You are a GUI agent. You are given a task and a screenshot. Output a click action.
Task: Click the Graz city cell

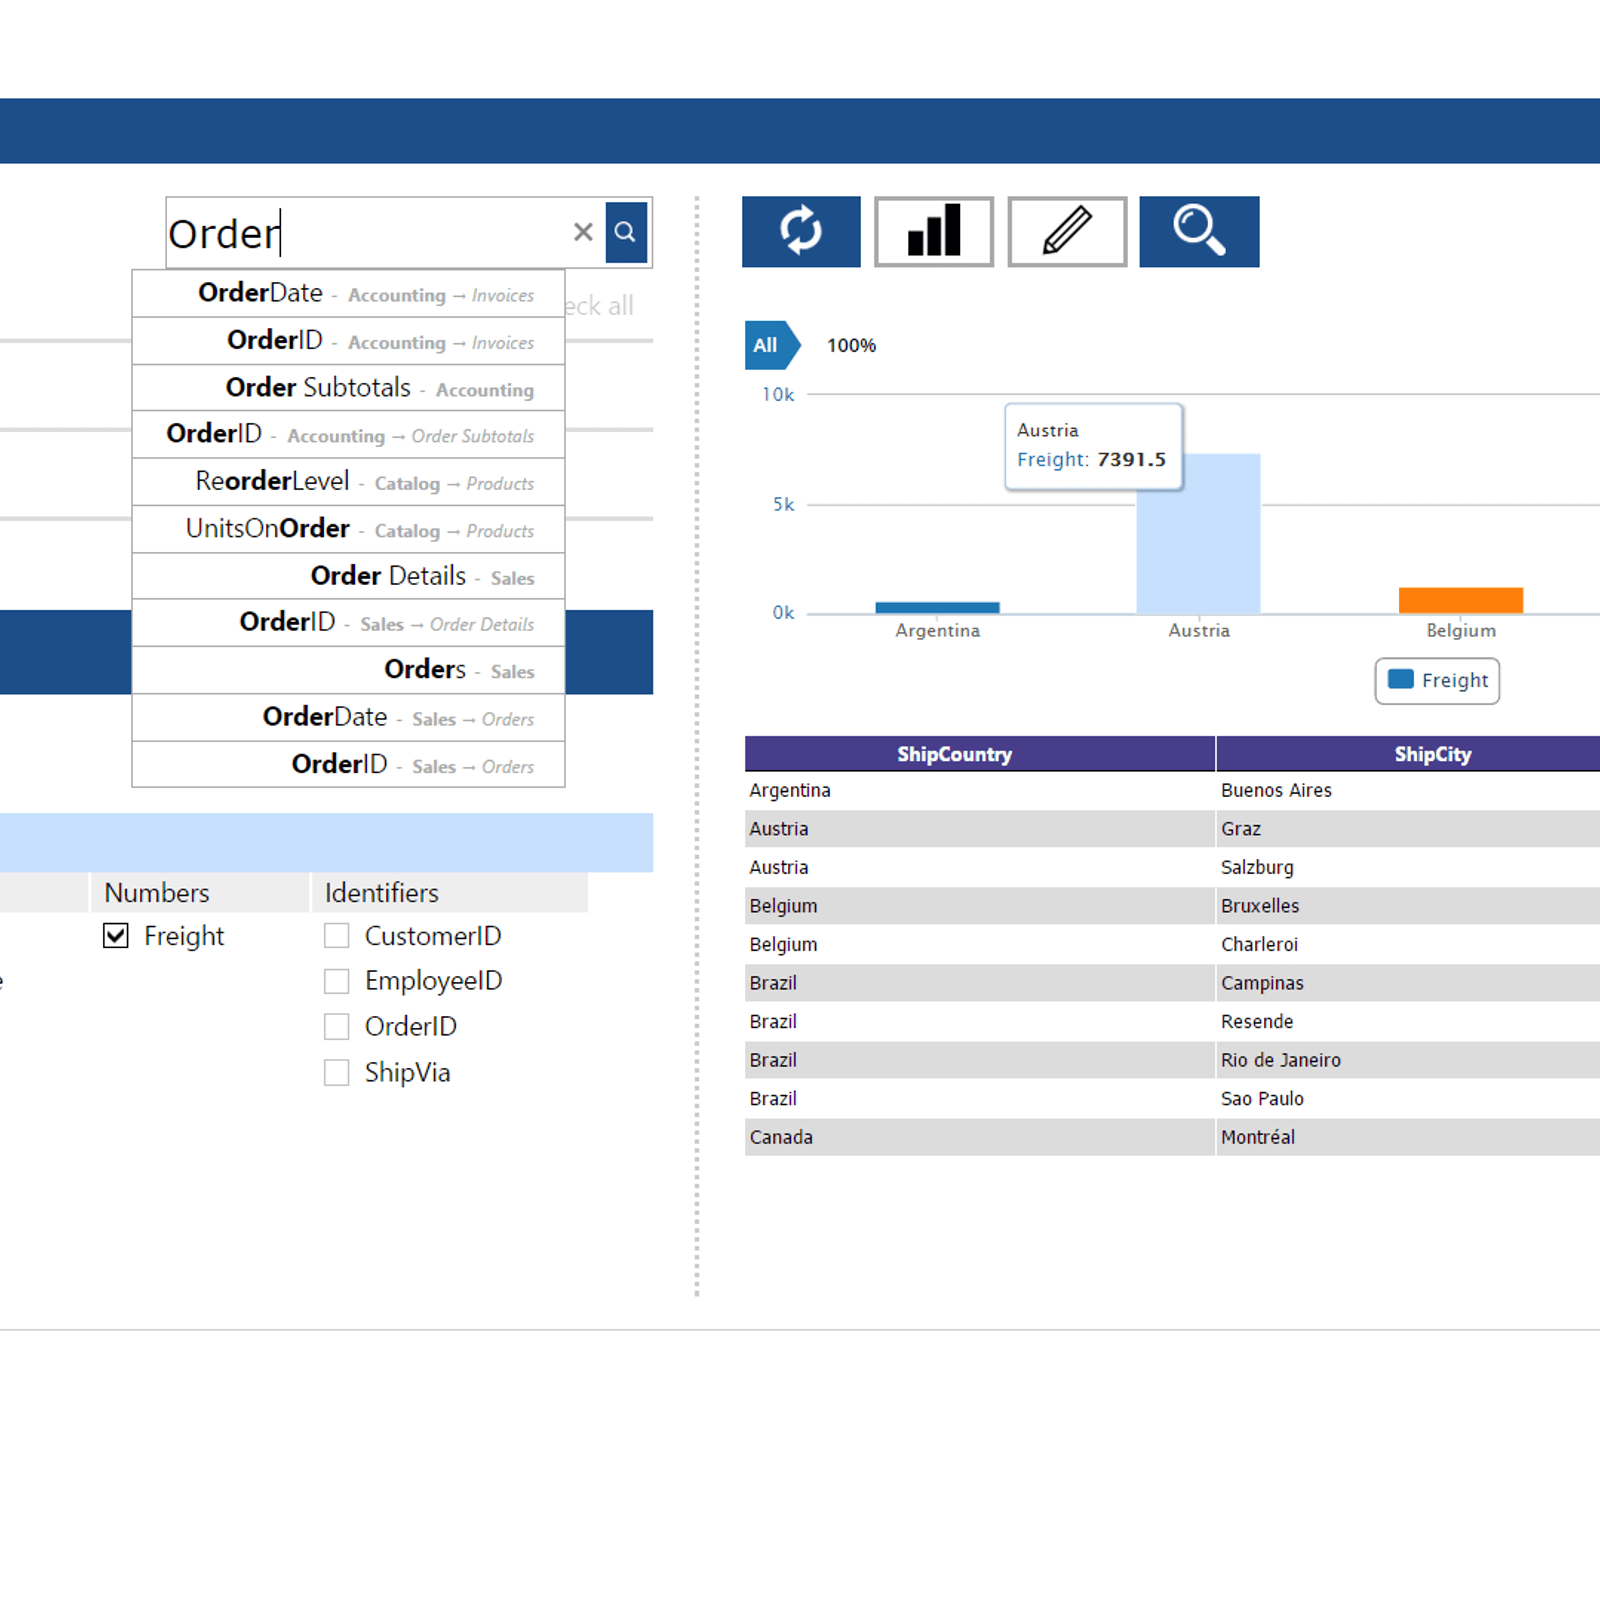click(x=1409, y=829)
